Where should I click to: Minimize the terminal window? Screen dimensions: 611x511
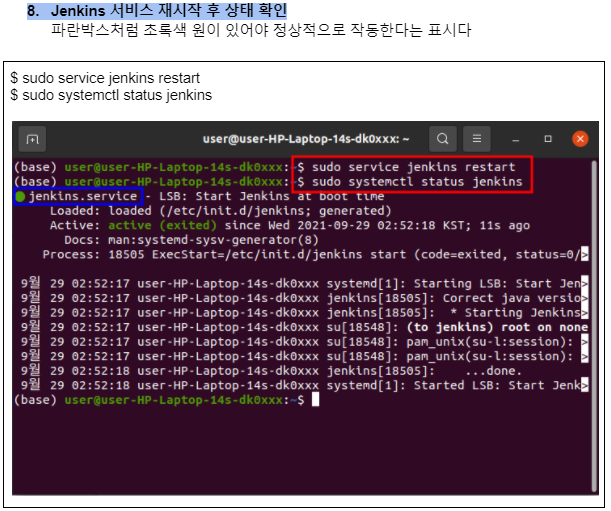516,140
